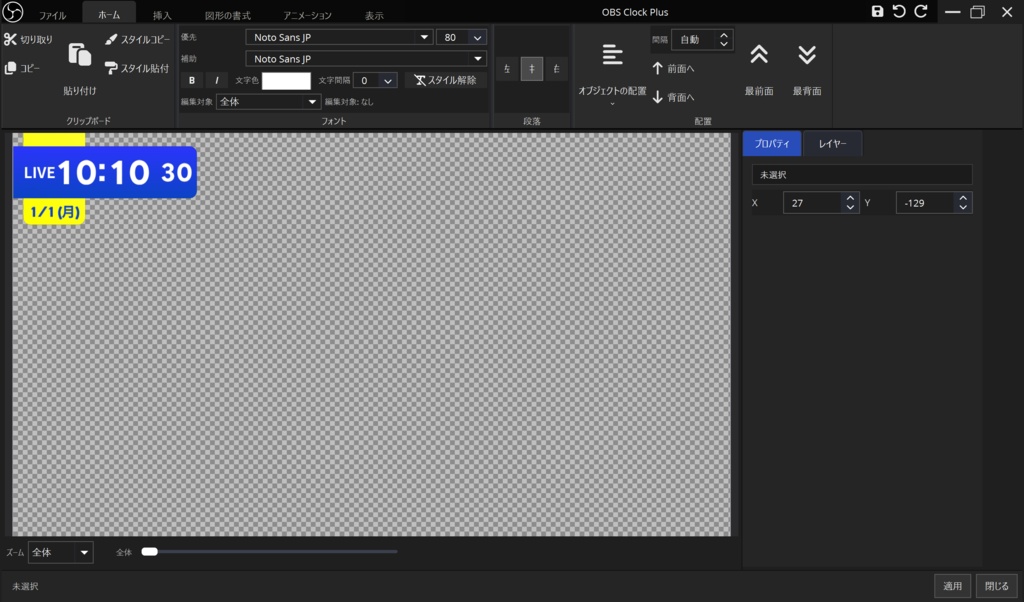Select the 1/1(月) date label on canvas
Viewport: 1024px width, 602px height.
pos(55,212)
